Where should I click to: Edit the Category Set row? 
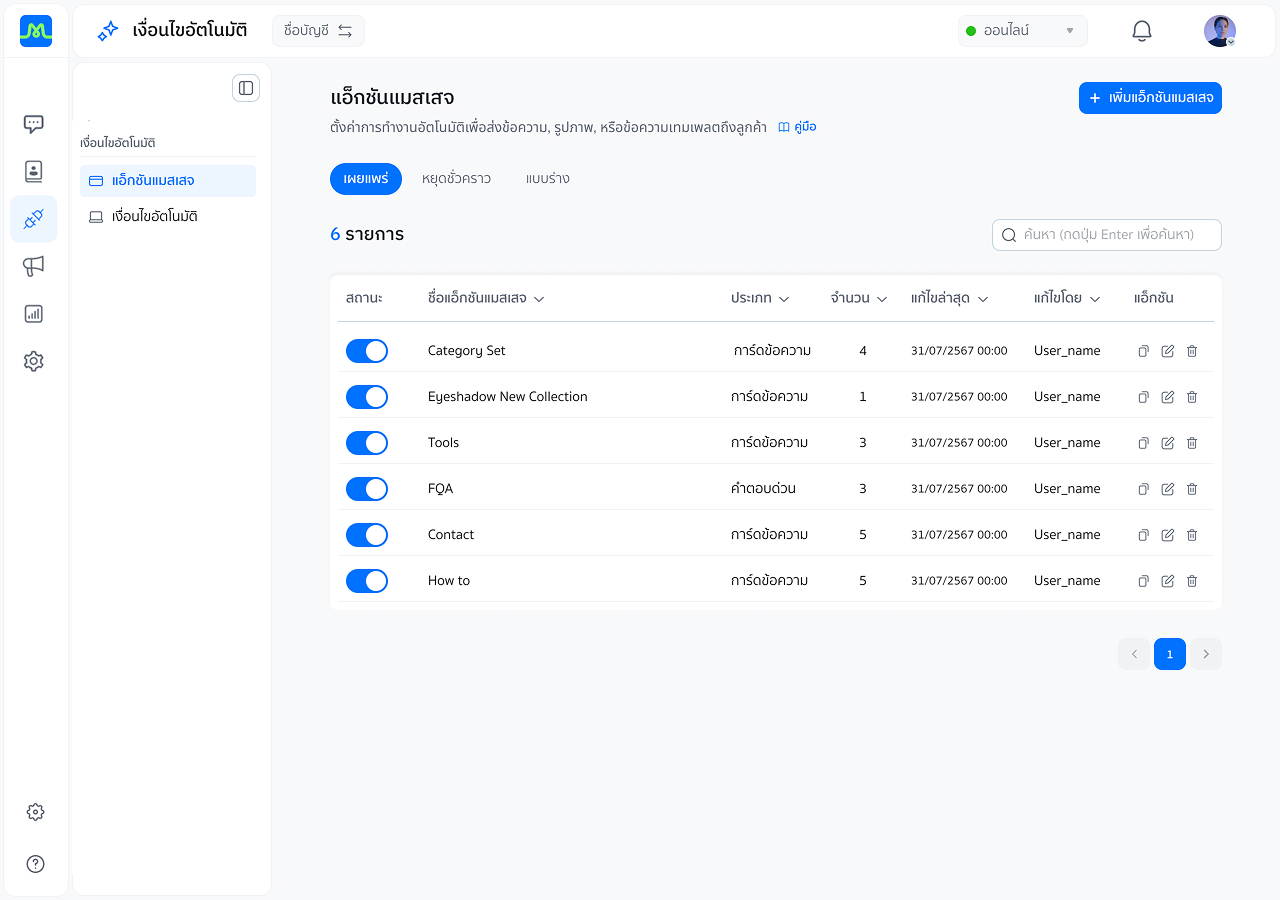1168,351
